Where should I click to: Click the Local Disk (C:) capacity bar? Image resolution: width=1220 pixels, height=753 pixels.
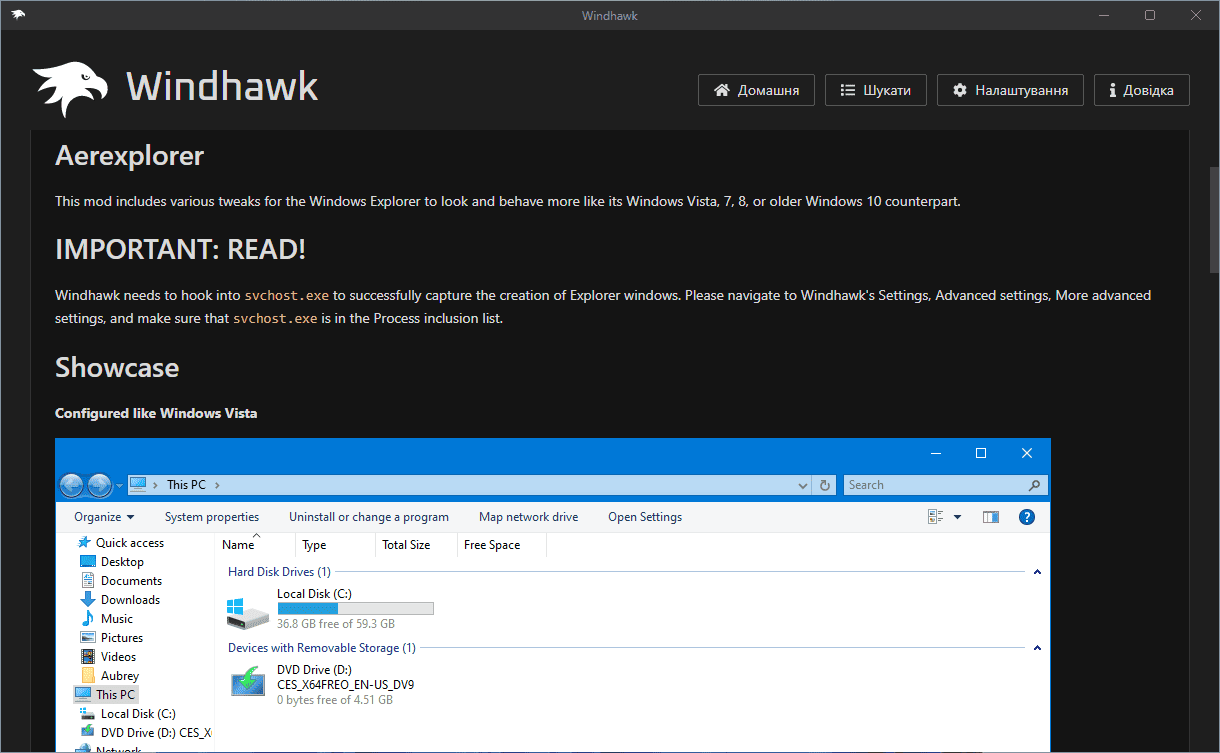tap(355, 608)
